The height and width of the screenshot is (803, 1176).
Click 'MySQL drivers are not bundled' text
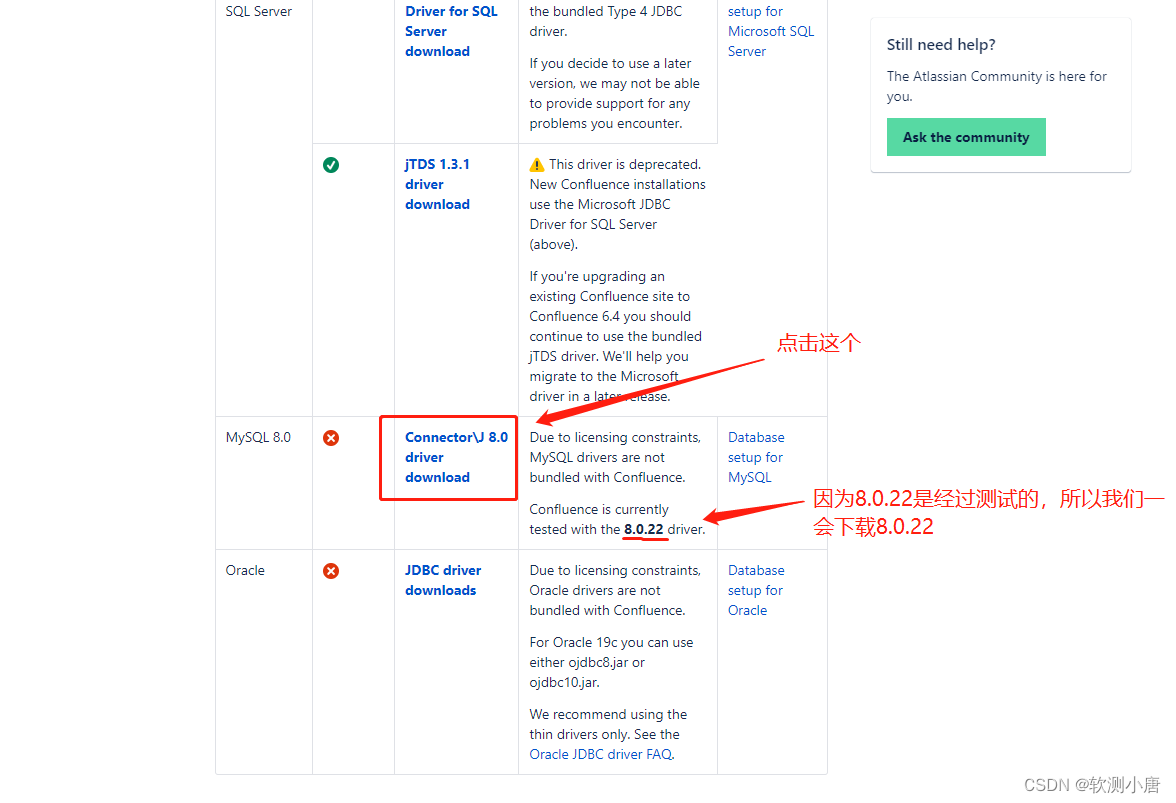coord(607,467)
